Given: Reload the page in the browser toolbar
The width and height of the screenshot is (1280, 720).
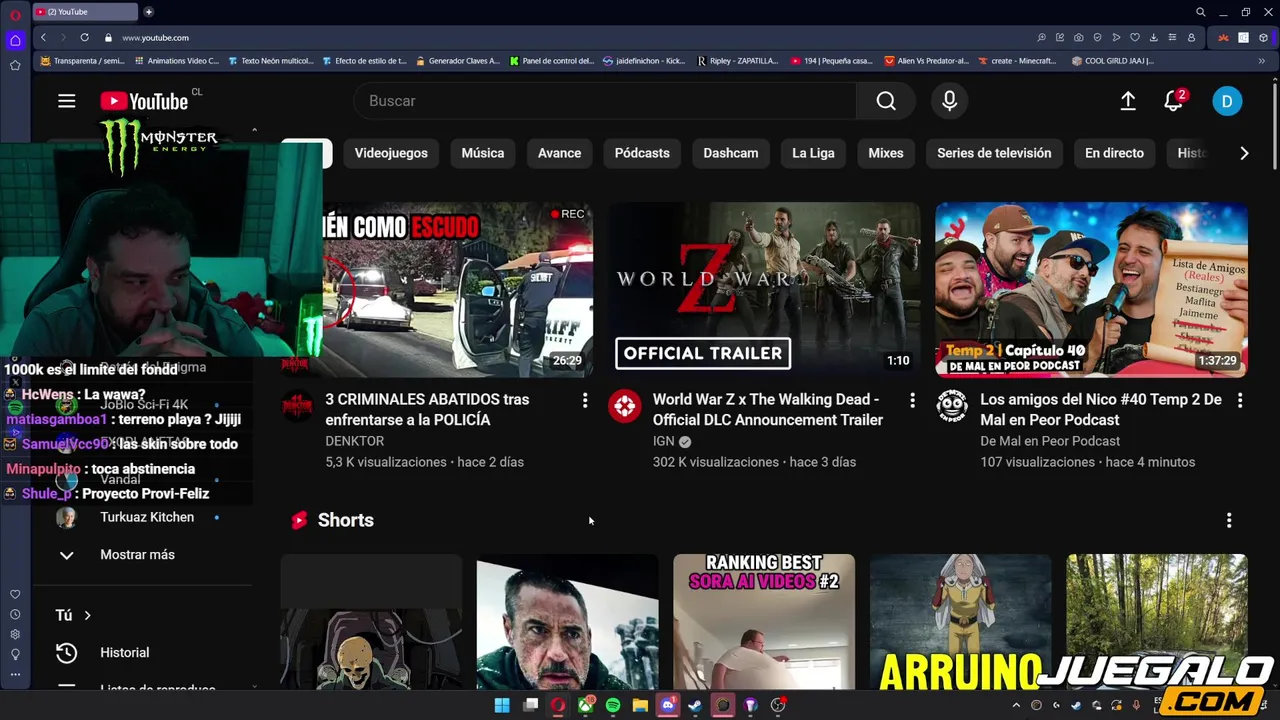Looking at the screenshot, I should coord(84,37).
